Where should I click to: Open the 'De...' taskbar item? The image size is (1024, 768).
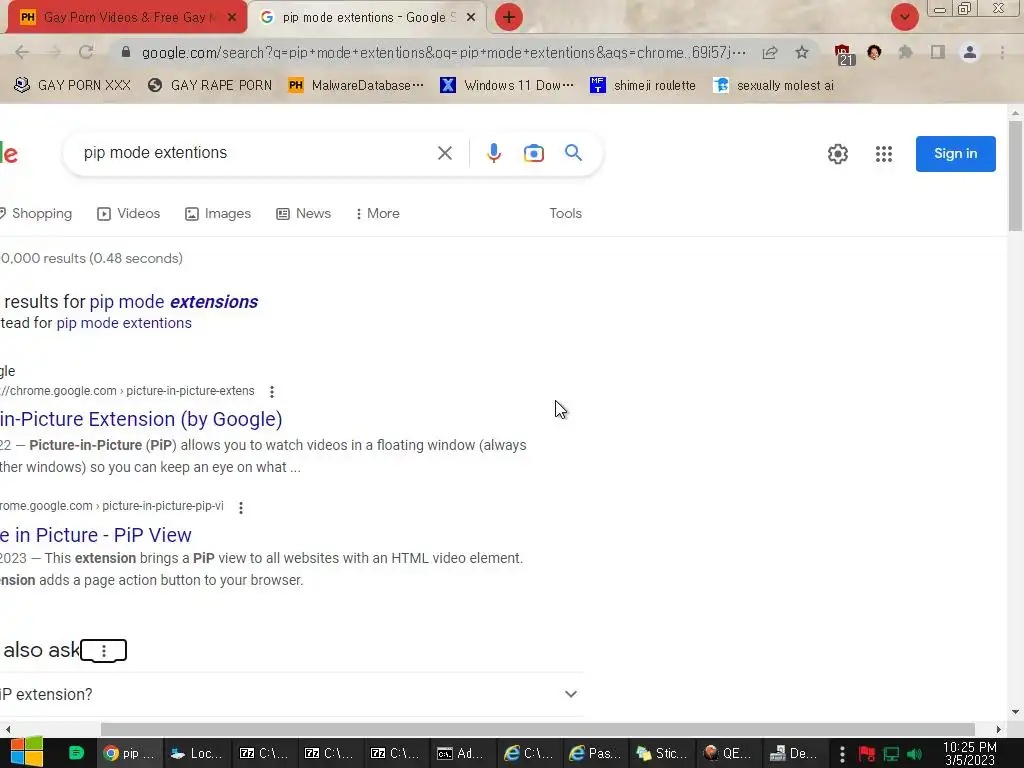point(793,754)
